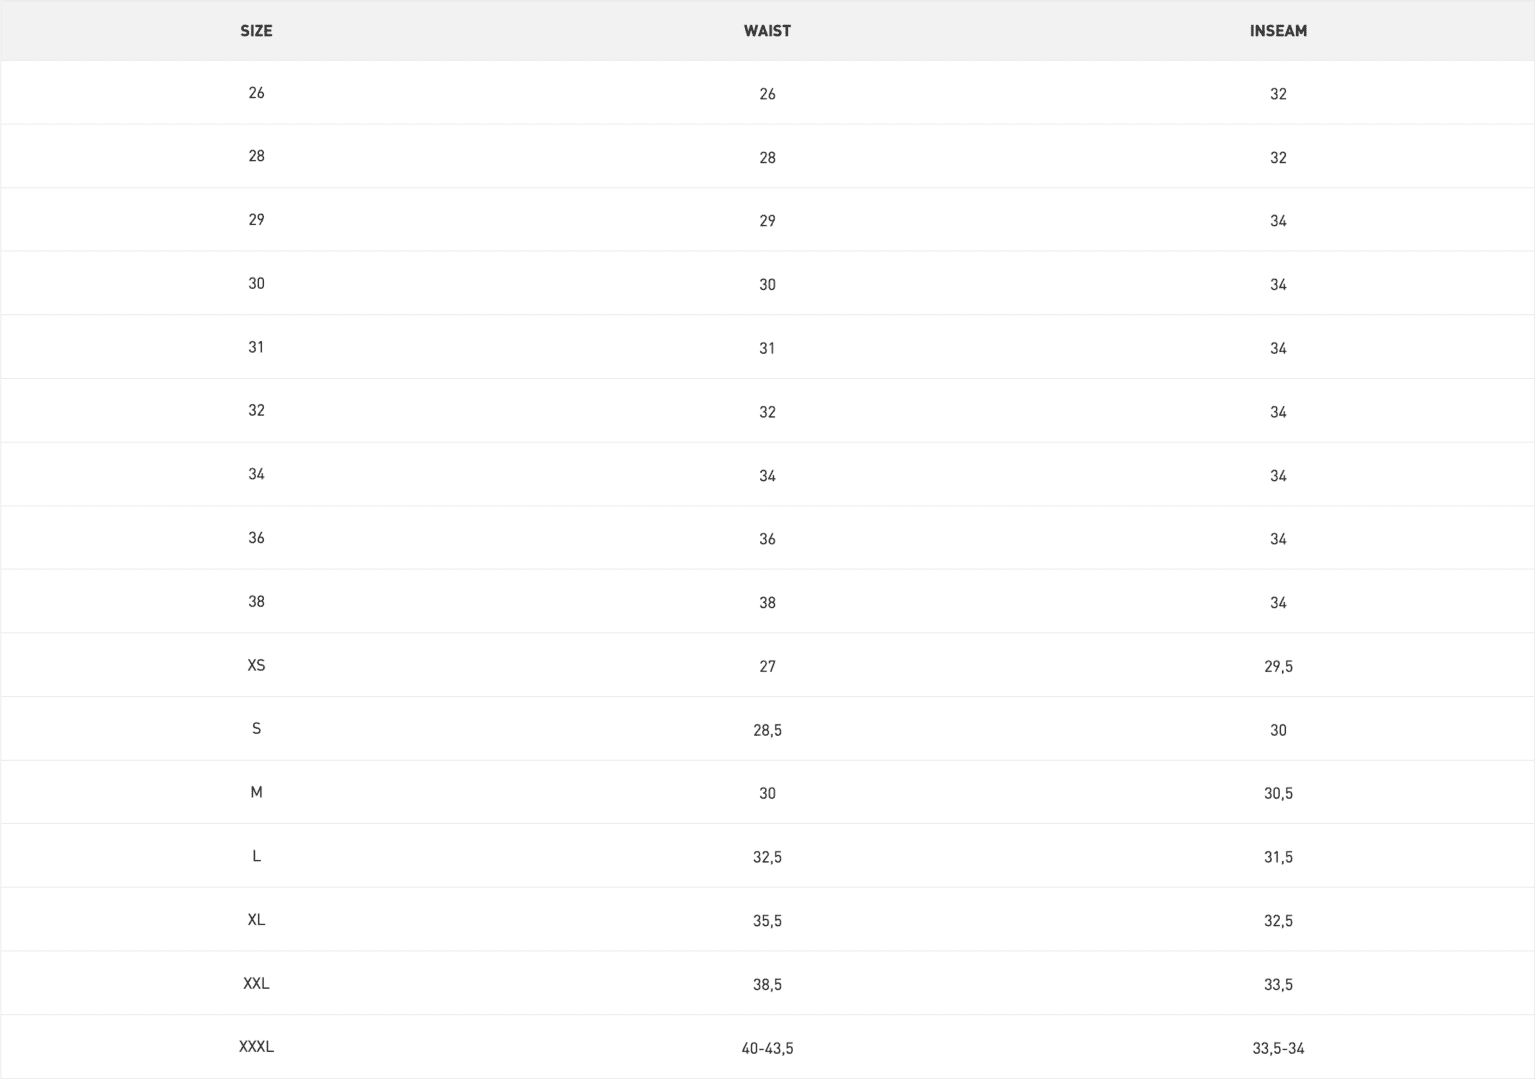
Task: Click inseam value 29,5 in XS row
Action: [1278, 666]
